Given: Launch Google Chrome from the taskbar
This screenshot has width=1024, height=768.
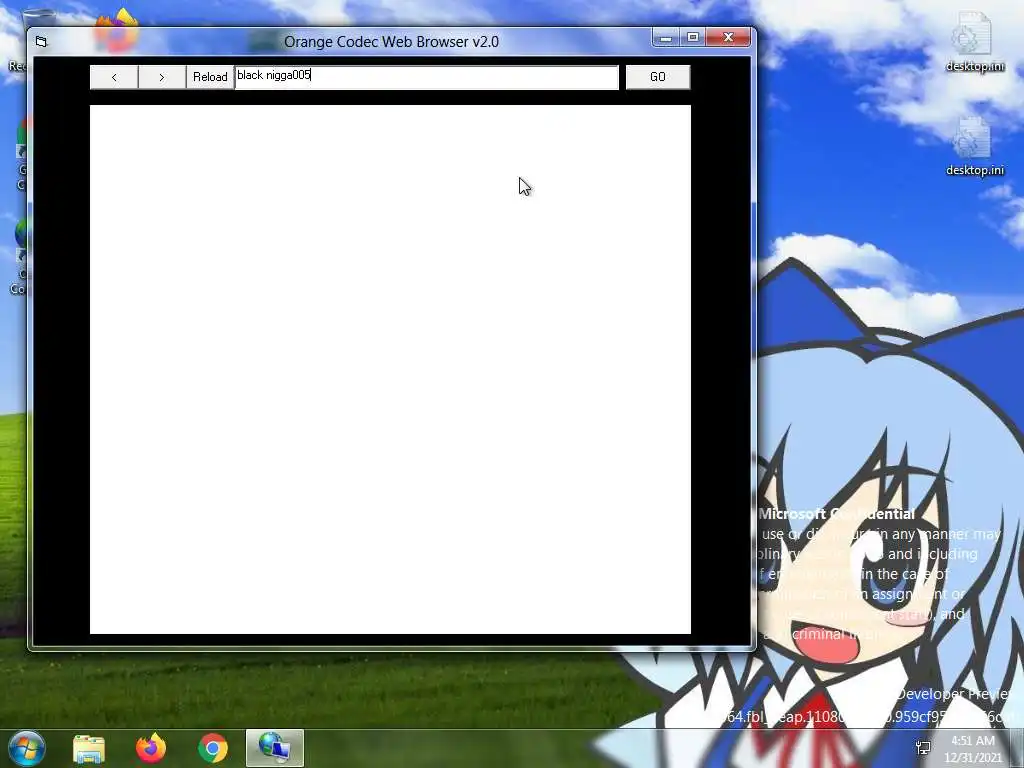Looking at the screenshot, I should click(213, 748).
